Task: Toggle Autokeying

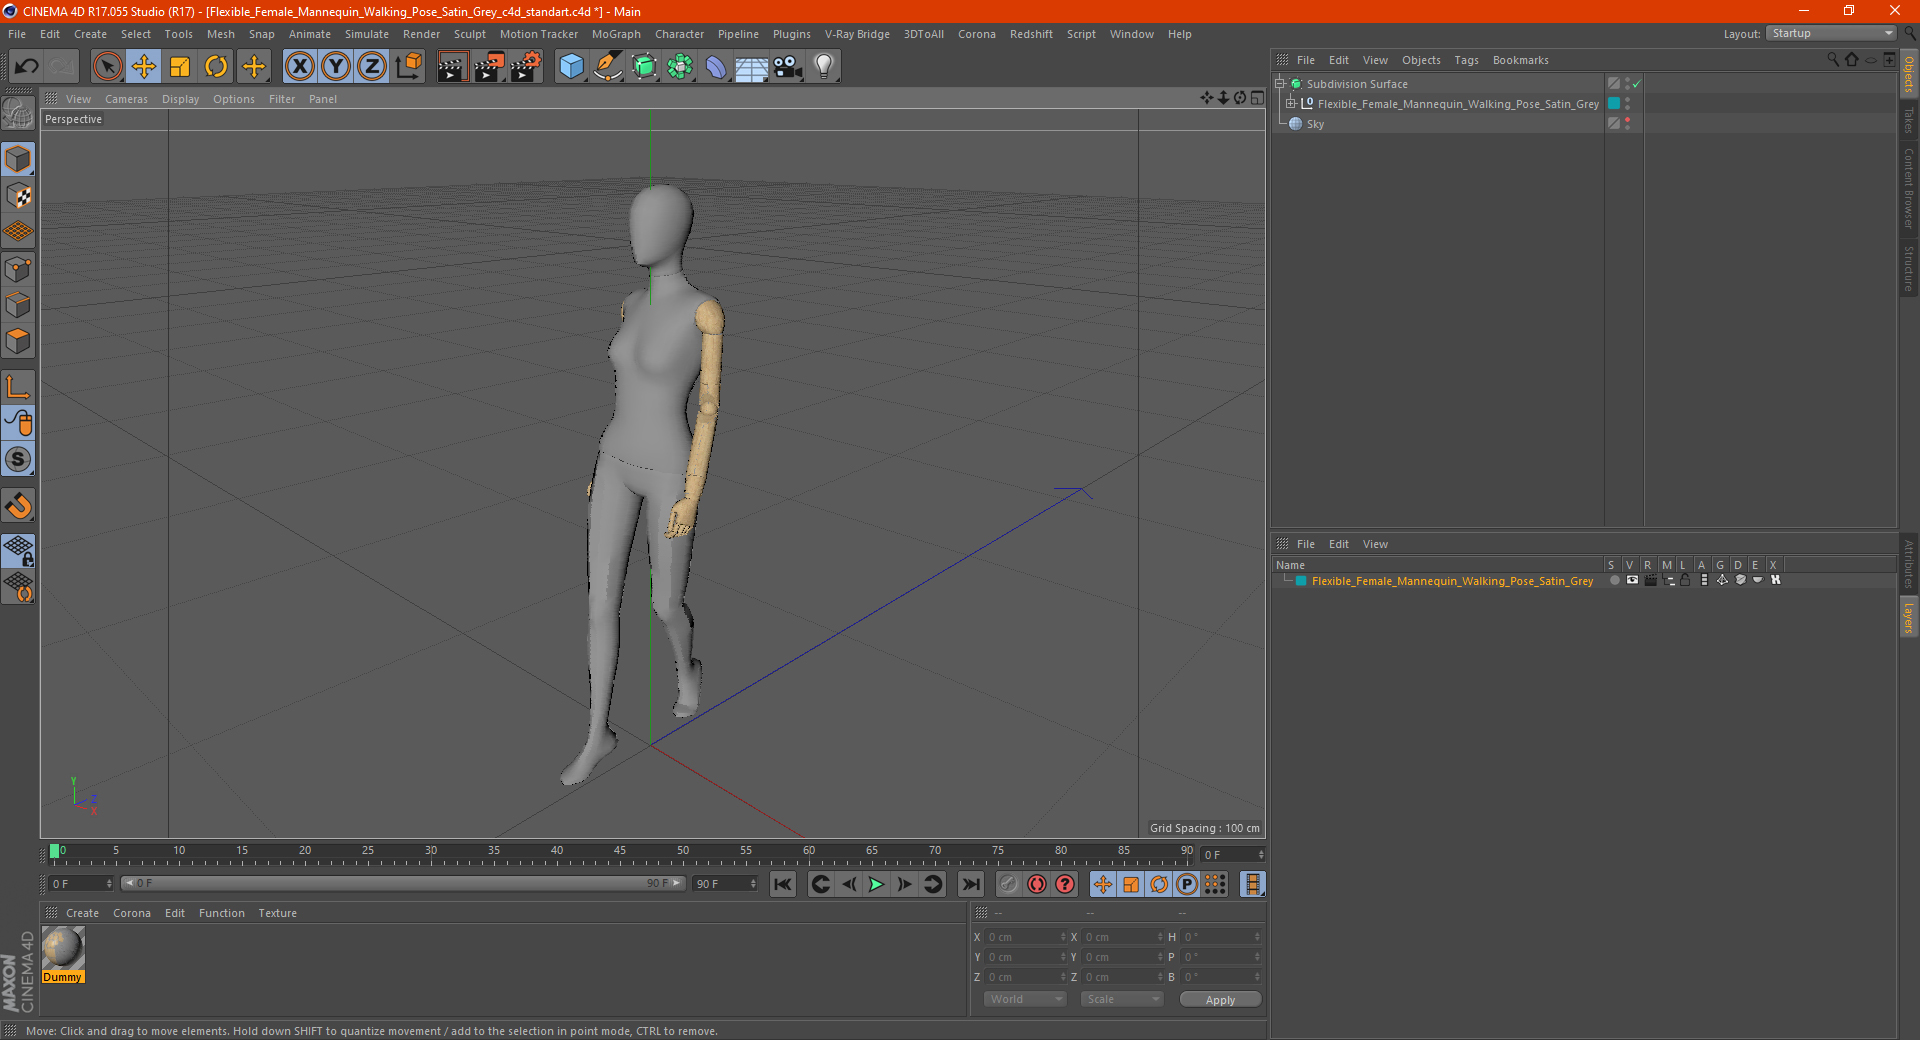Action: pyautogui.click(x=1037, y=884)
